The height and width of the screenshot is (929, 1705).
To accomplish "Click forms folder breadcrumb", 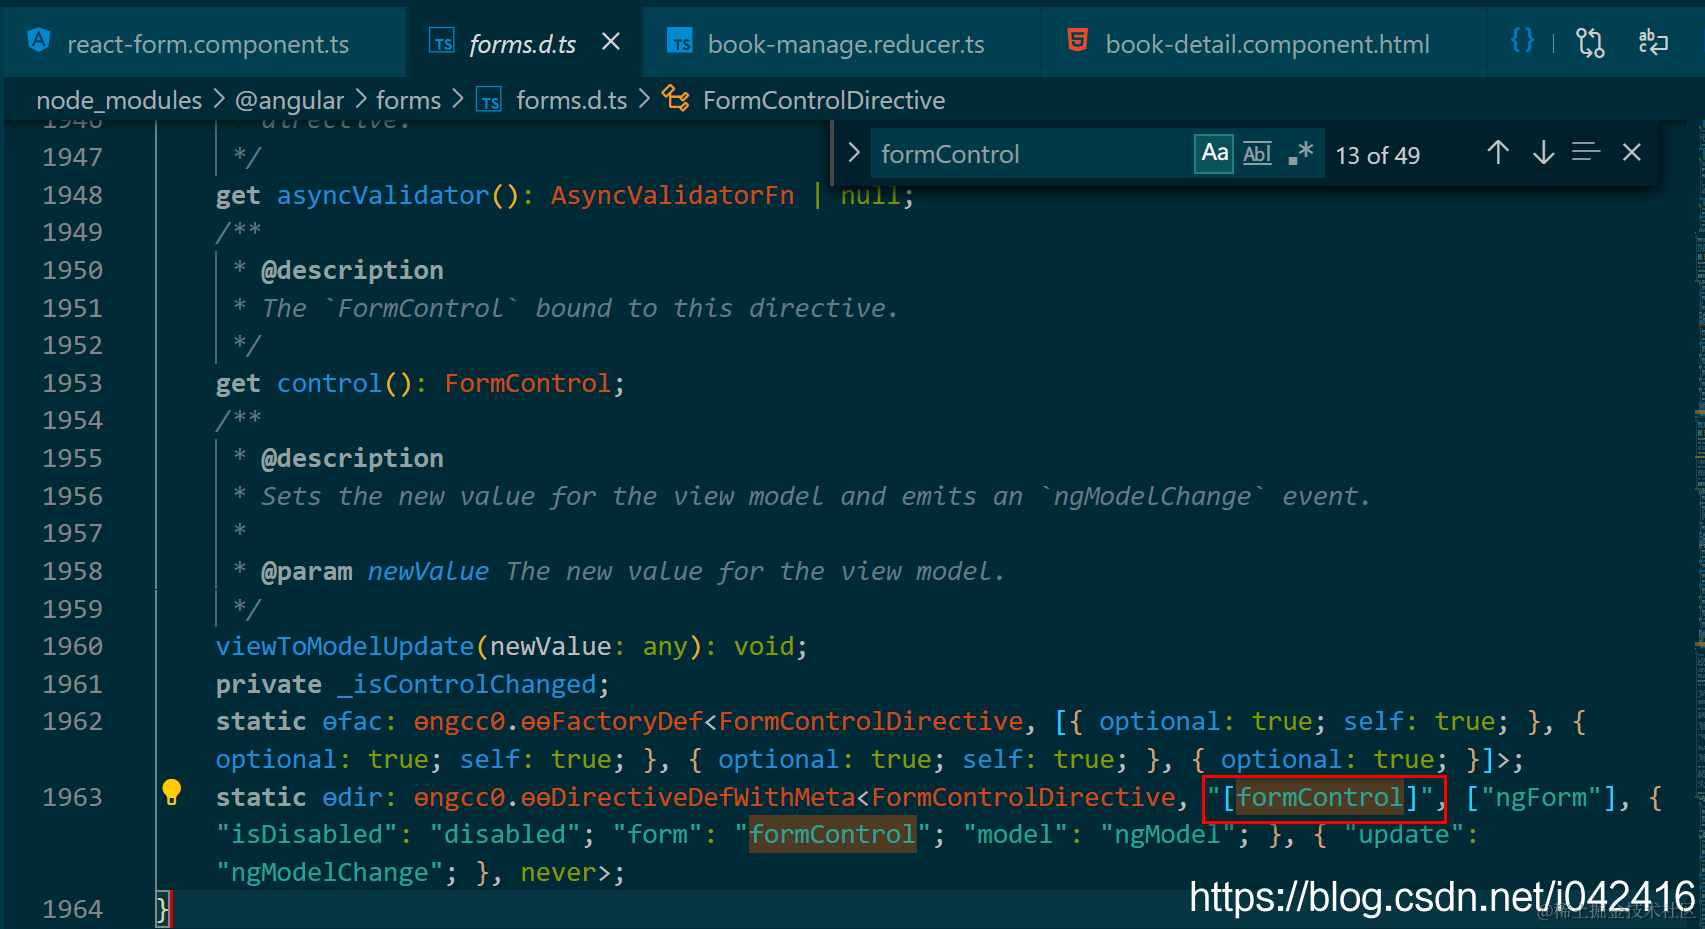I will [x=408, y=100].
